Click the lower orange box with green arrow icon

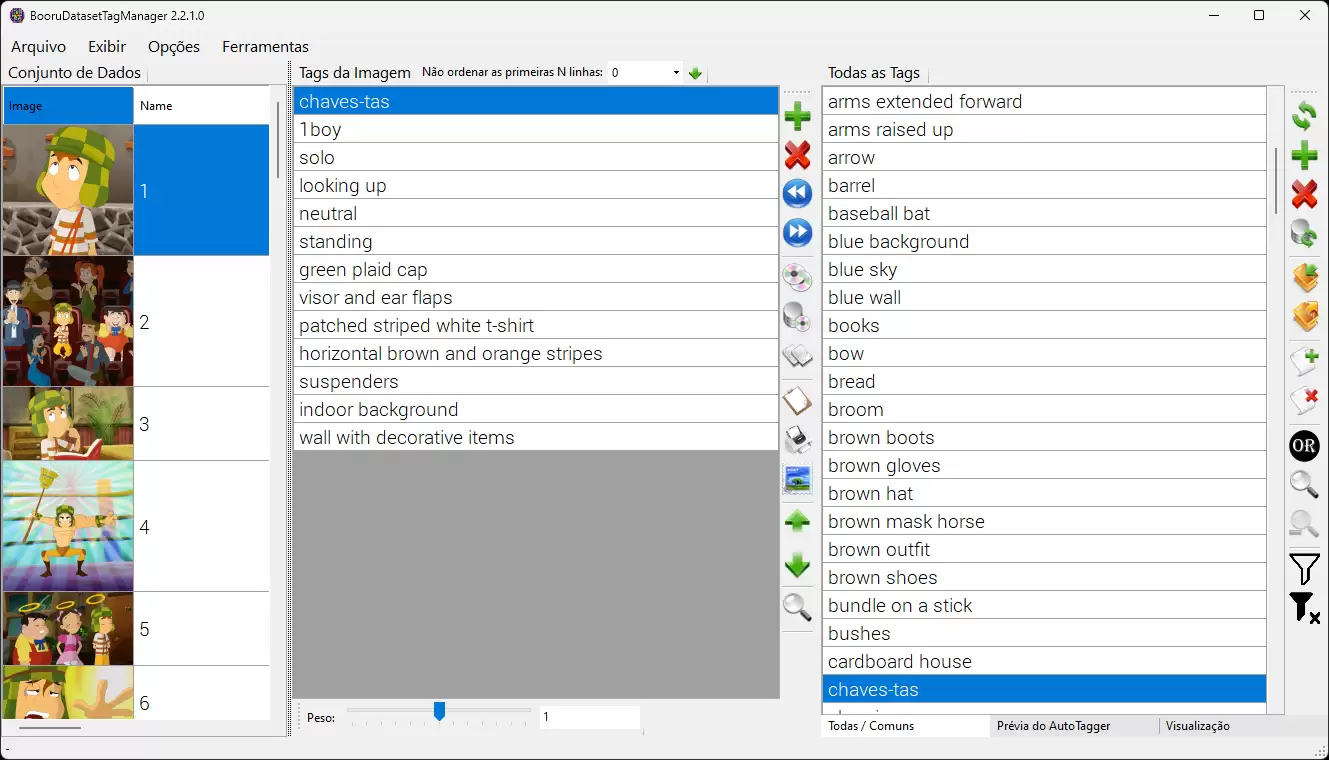click(1304, 317)
